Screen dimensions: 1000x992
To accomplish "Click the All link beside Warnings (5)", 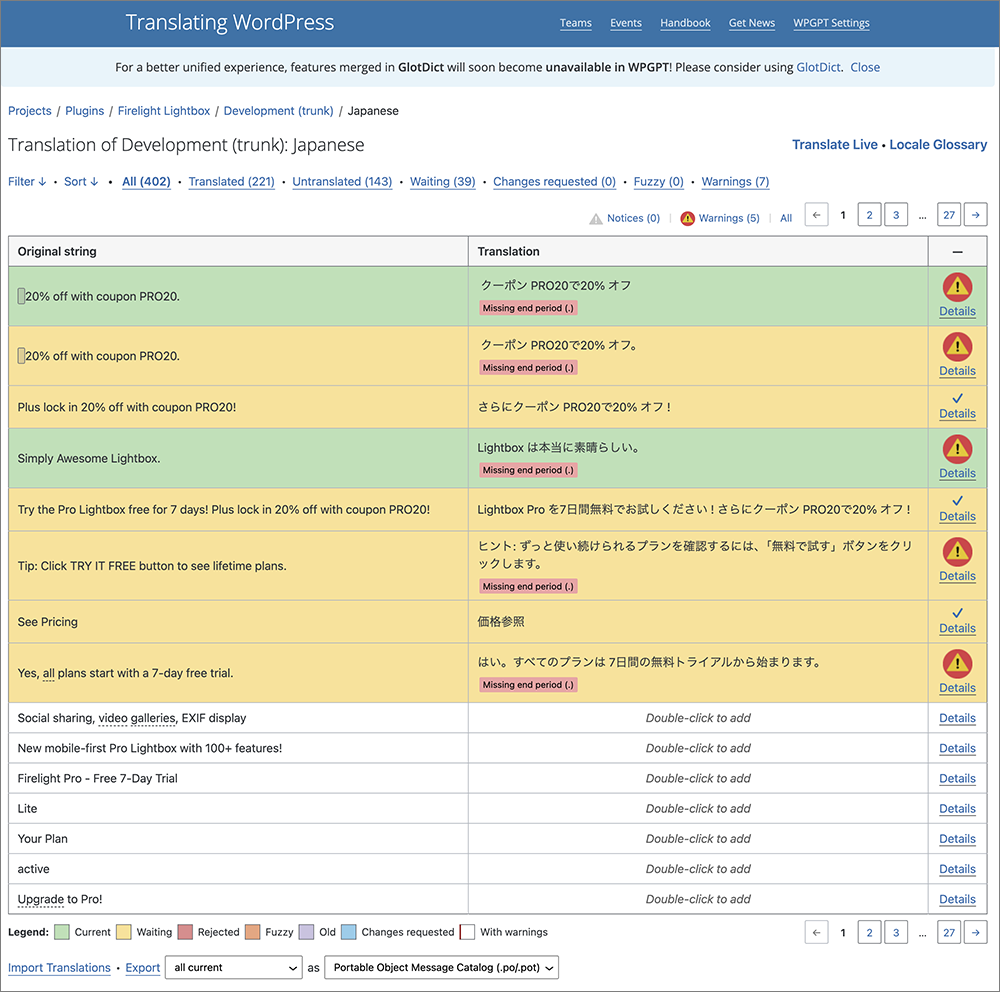I will 786,218.
